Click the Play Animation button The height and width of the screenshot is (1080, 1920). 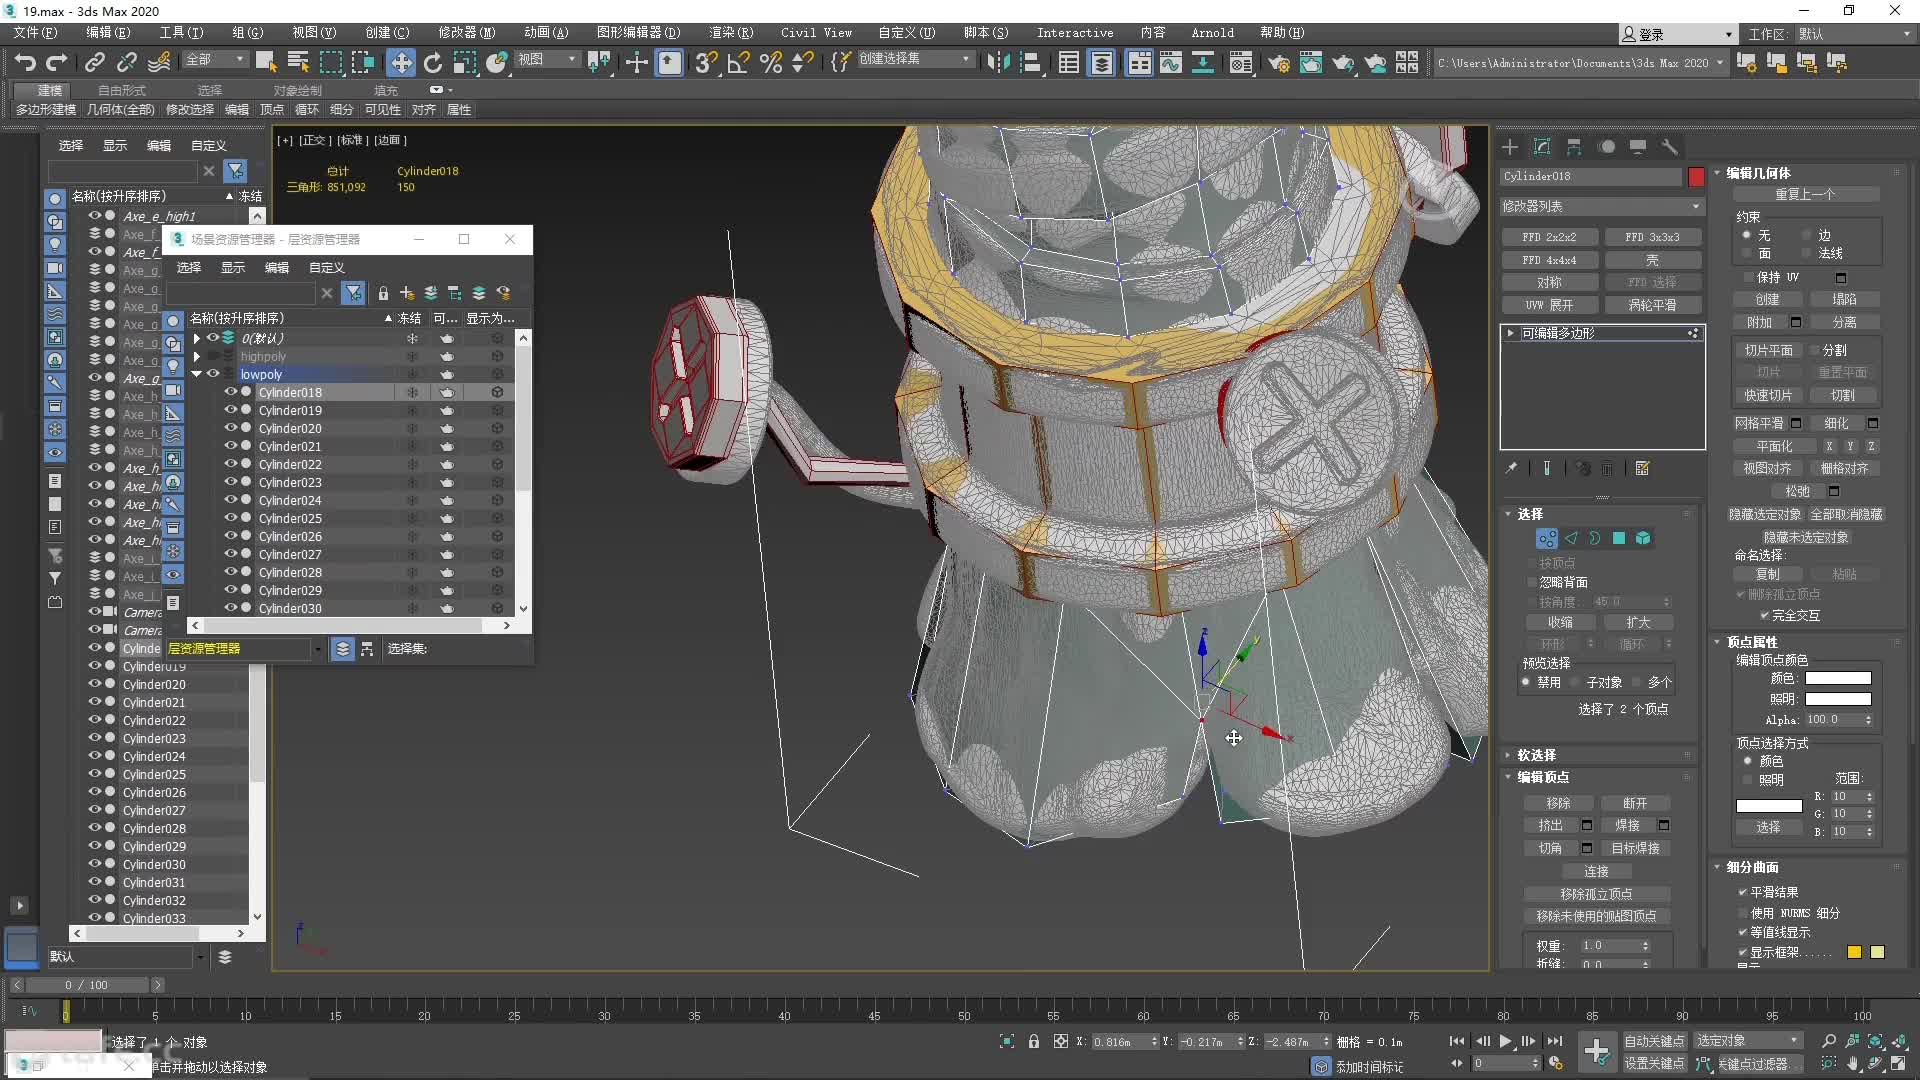coord(1505,1041)
